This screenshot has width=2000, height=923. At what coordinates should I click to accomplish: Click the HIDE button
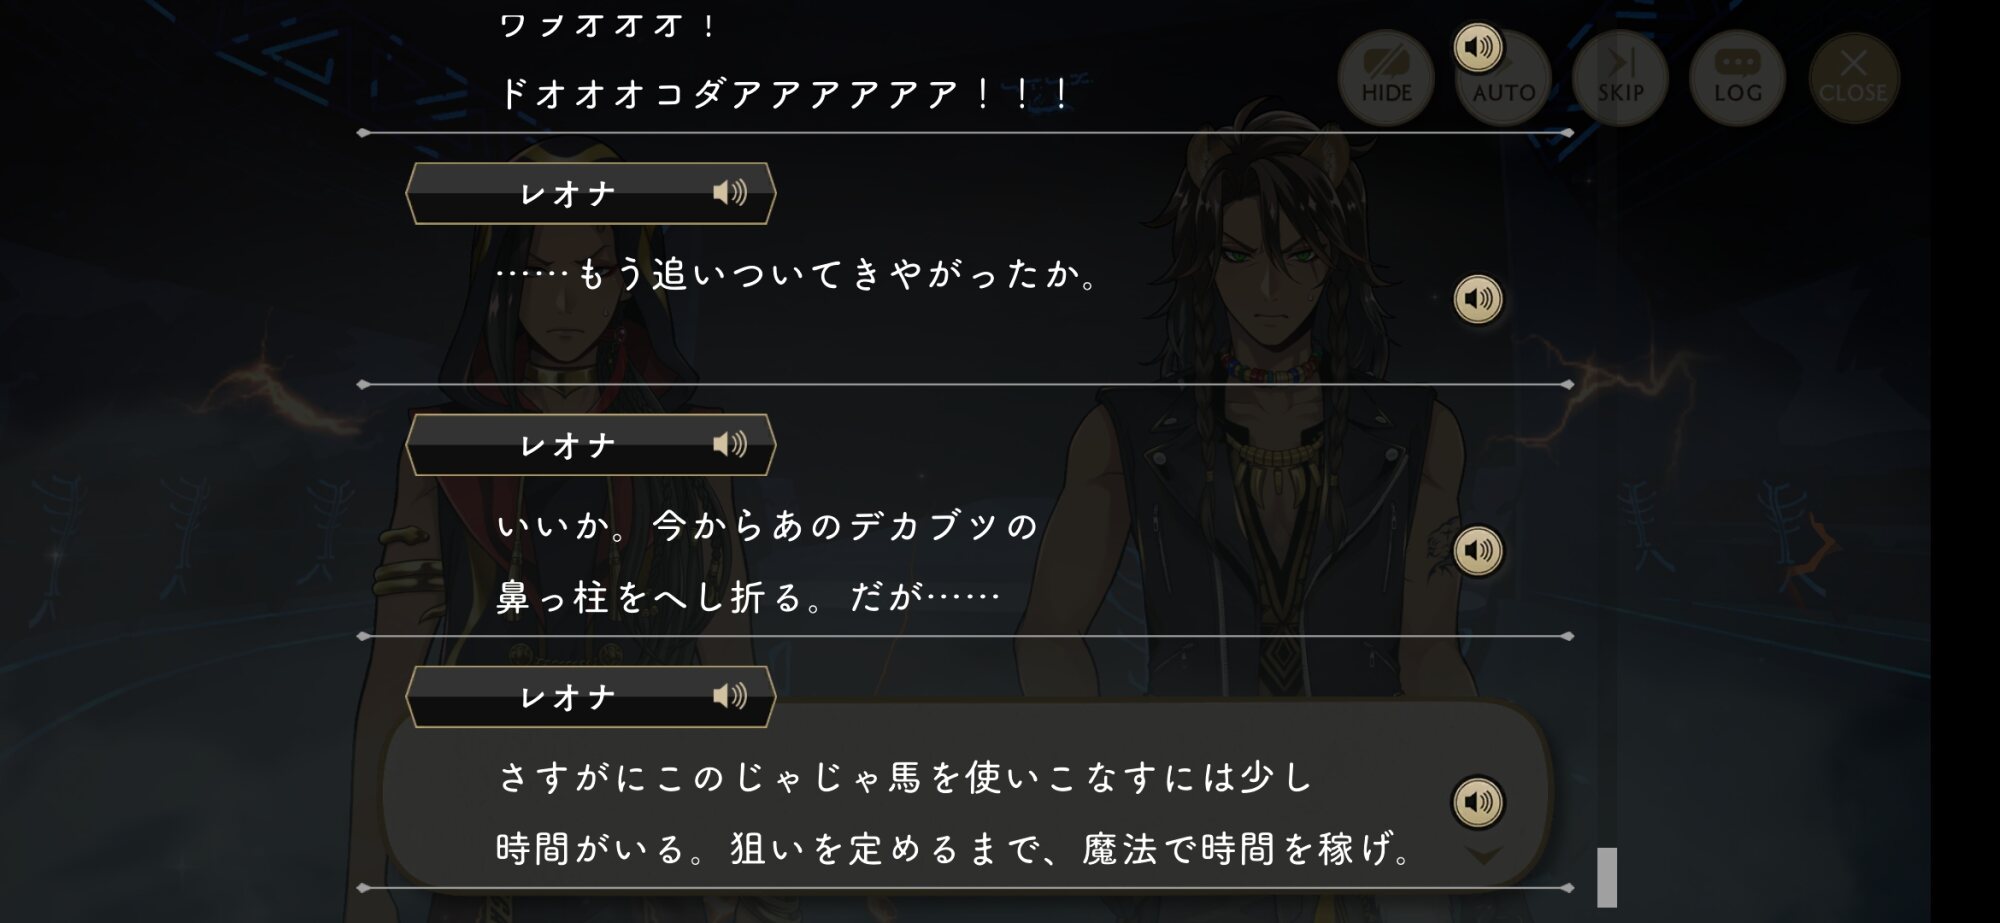tap(1386, 78)
